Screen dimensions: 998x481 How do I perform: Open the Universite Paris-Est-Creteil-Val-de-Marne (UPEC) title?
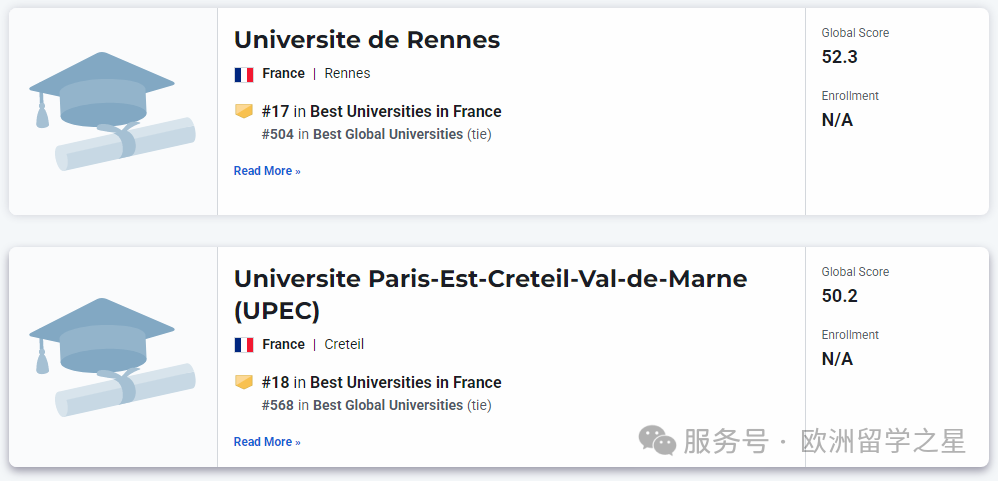(x=490, y=294)
